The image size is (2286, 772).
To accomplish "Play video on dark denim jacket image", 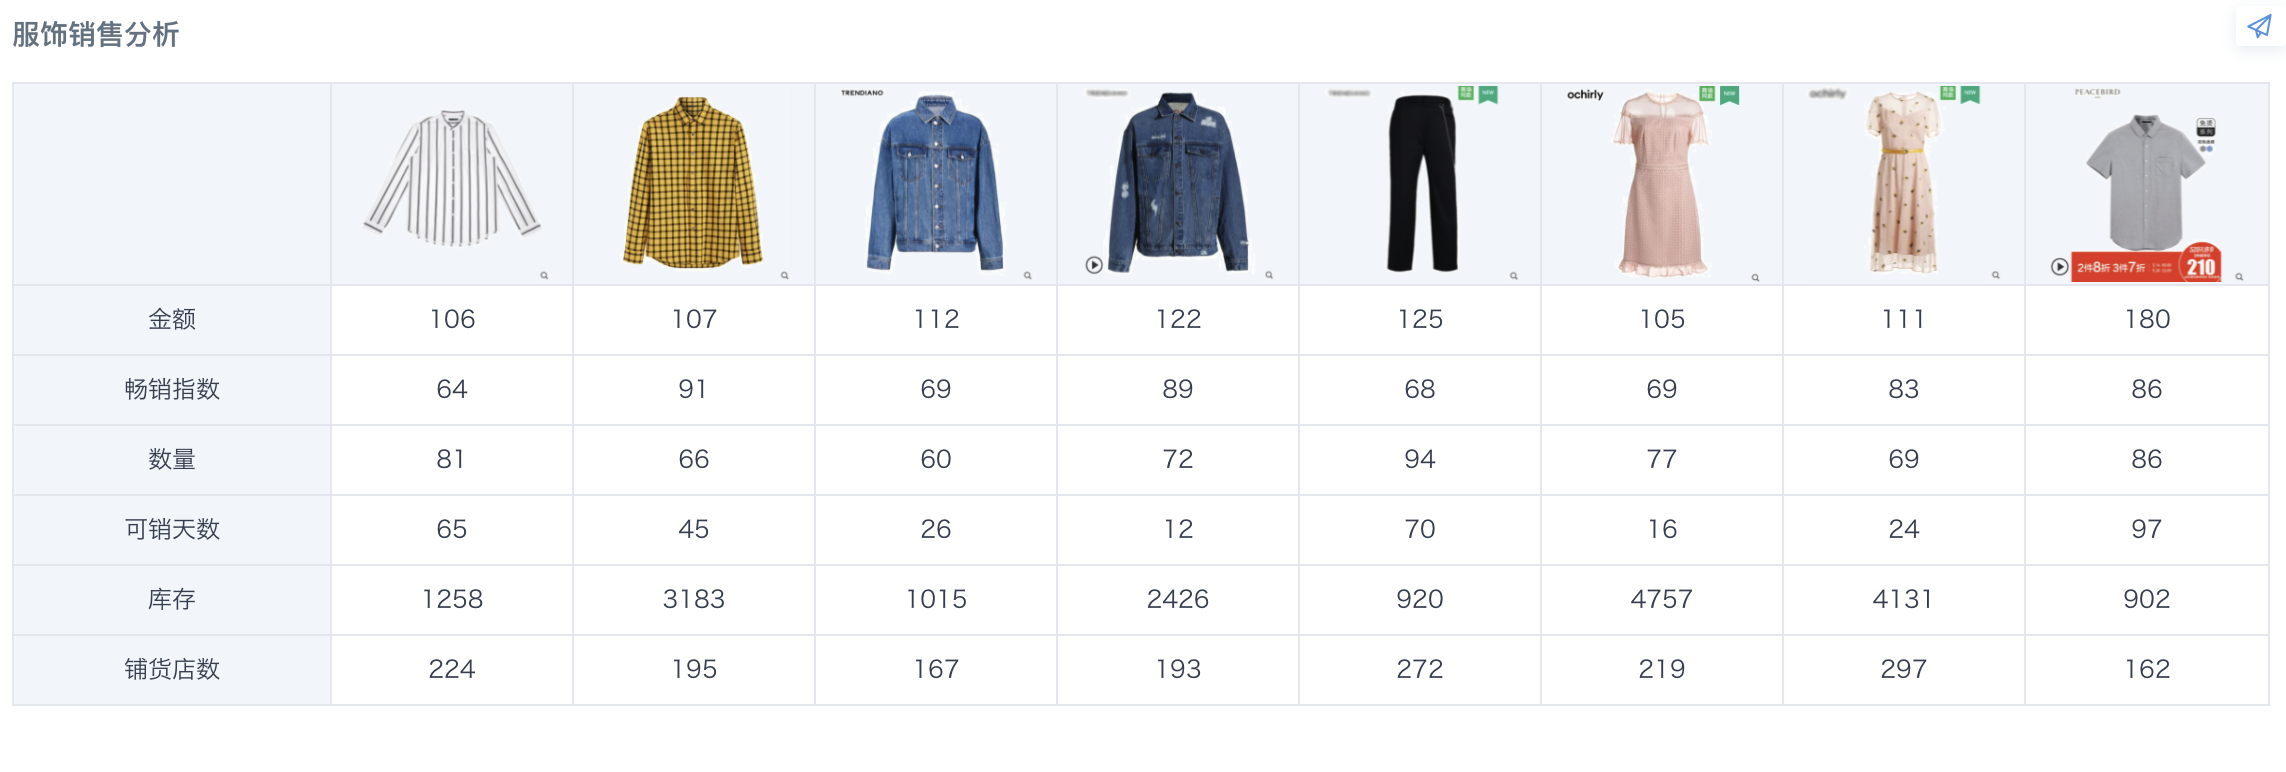I will point(1094,265).
